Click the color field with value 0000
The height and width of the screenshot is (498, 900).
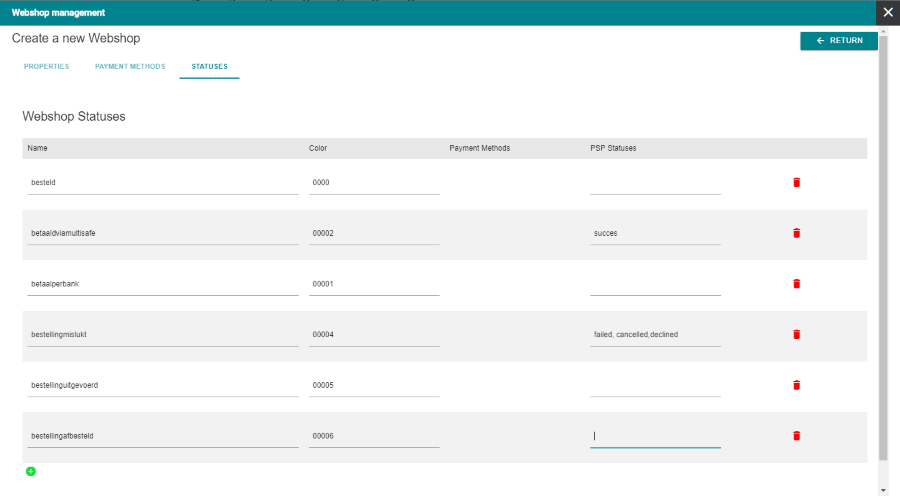point(374,183)
